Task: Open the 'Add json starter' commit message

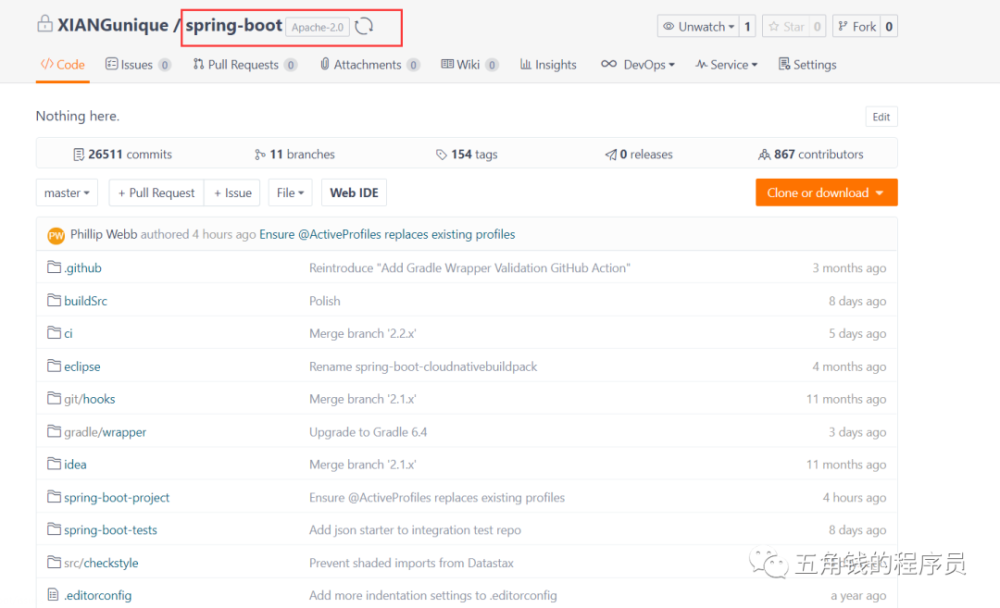Action: 415,530
